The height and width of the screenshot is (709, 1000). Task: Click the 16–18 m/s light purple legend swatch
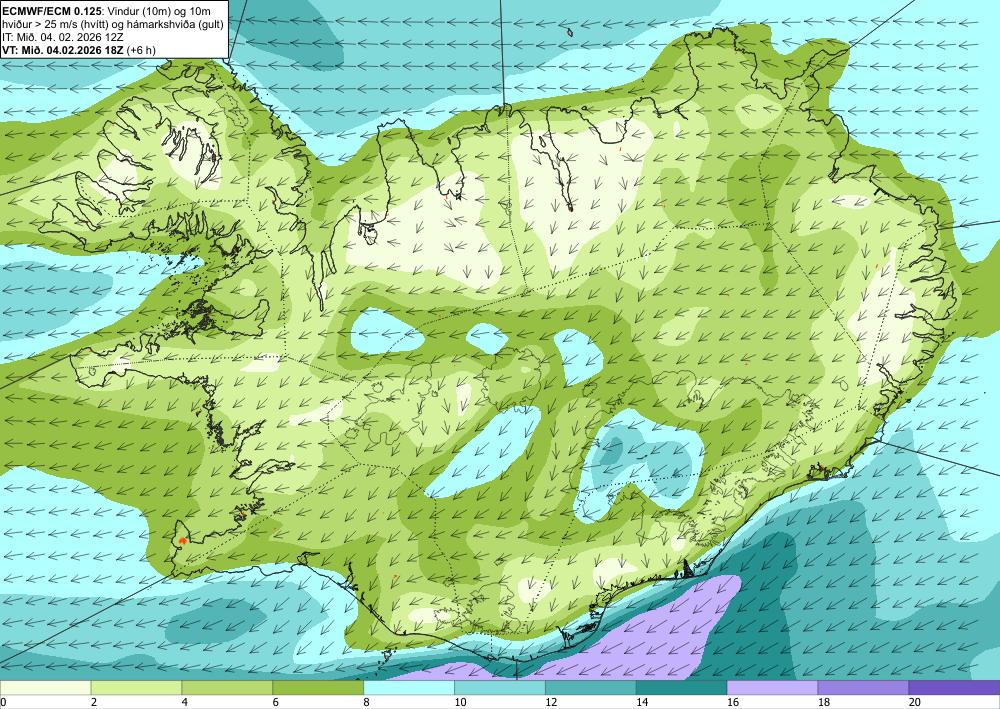772,688
